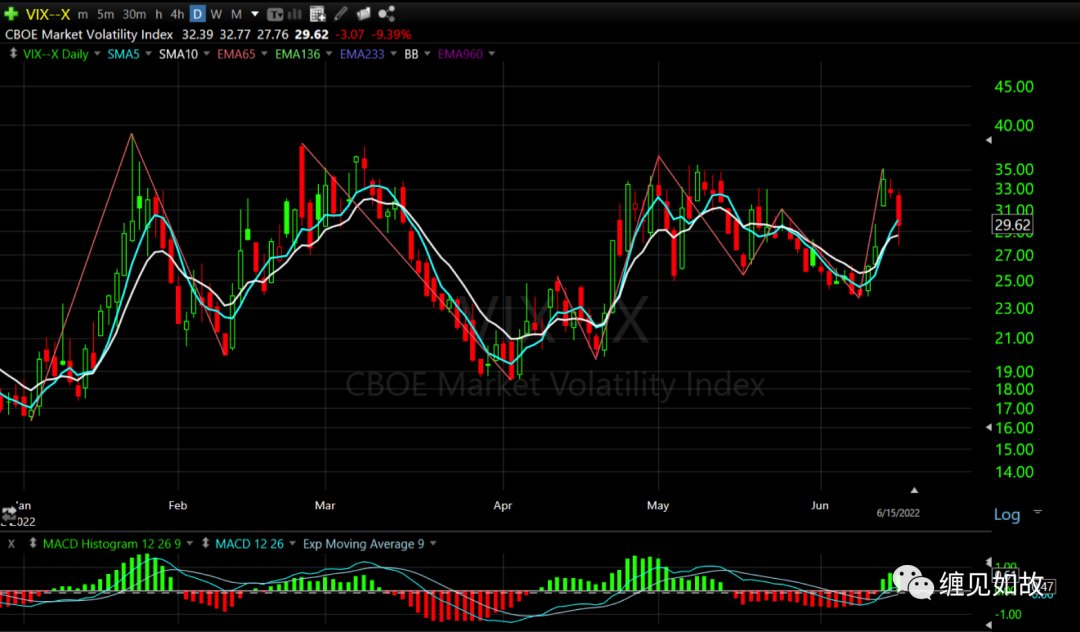Open the EMA136 indicator dropdown

[329, 54]
